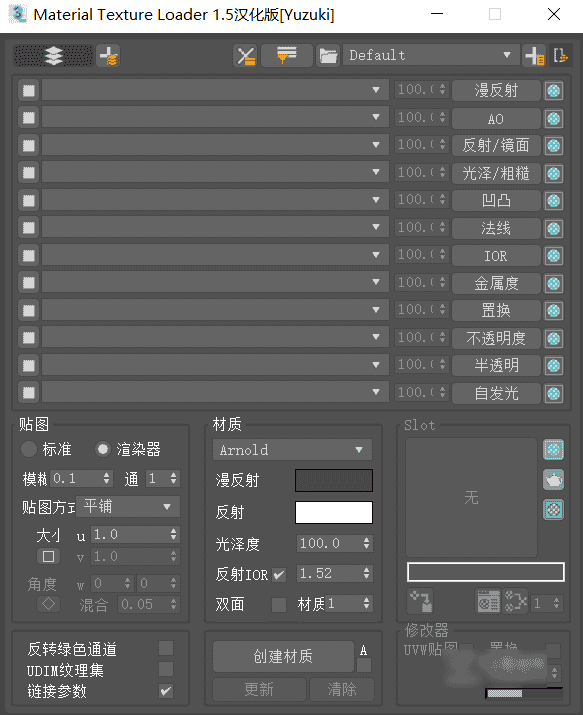Click the teapot icon in Slot panel
Screen dimensions: 583x715
553,480
